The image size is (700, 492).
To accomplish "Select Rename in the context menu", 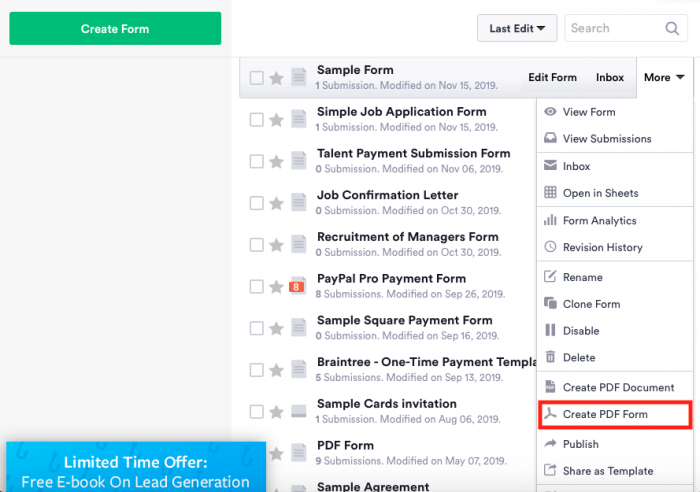I will 582,277.
